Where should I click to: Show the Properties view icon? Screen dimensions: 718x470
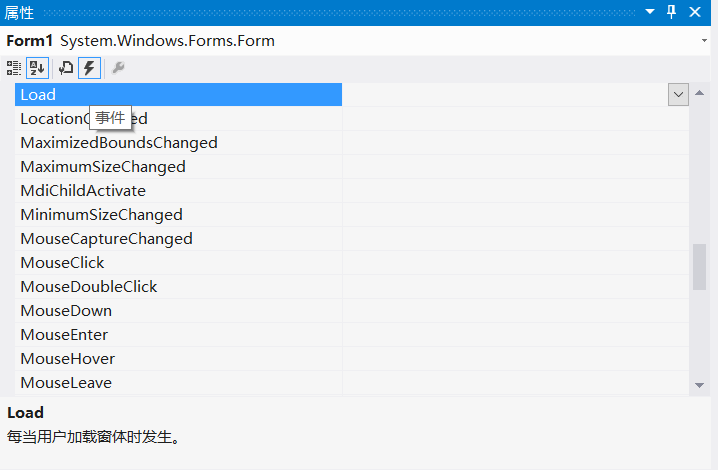65,68
